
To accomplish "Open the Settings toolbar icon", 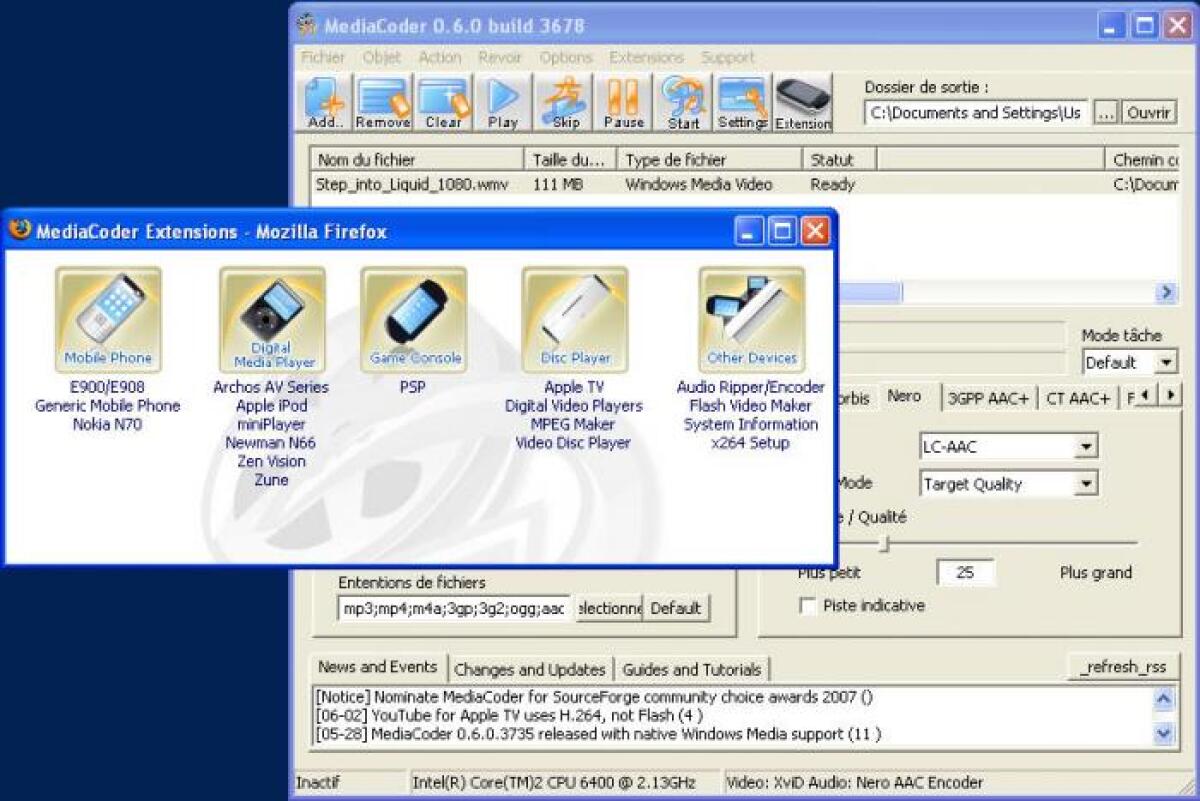I will 742,100.
